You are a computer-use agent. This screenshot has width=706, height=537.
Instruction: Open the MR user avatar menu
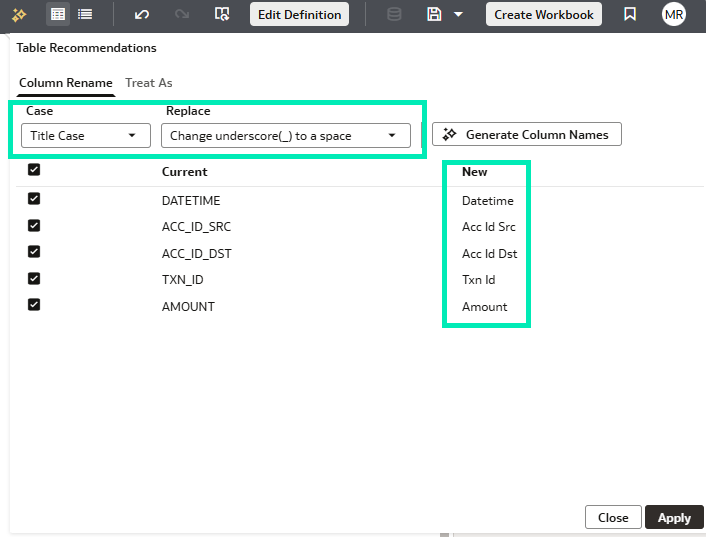pyautogui.click(x=674, y=14)
